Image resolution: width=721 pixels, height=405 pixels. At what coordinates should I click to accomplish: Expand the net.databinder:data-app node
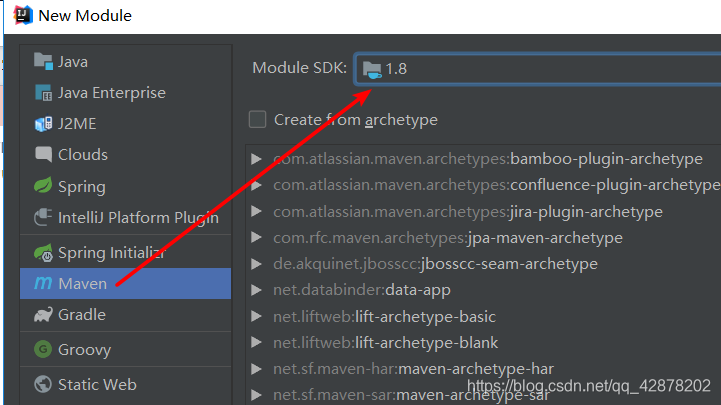(x=257, y=290)
